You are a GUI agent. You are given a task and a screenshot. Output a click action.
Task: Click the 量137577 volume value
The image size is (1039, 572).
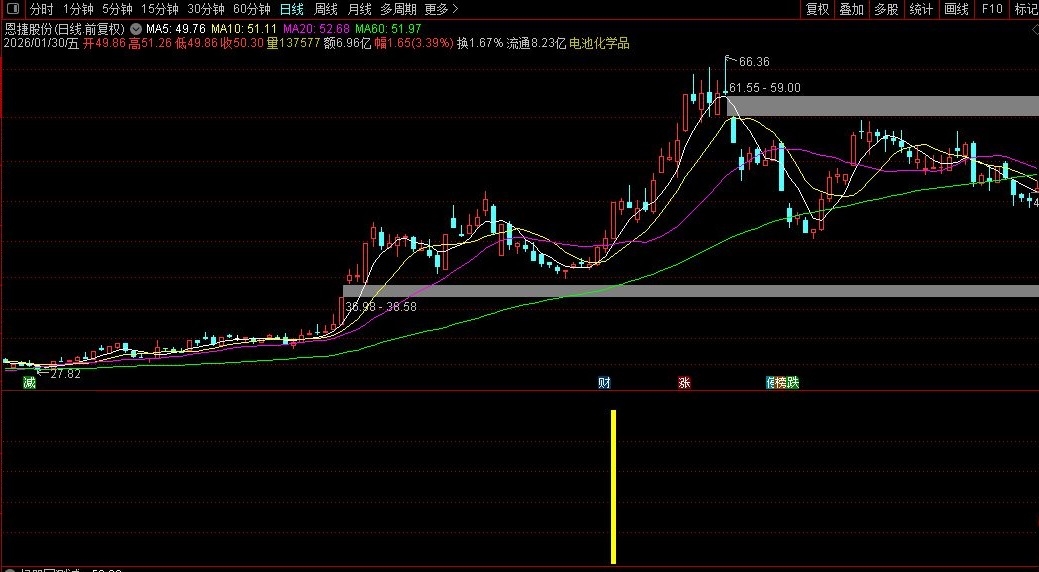293,44
